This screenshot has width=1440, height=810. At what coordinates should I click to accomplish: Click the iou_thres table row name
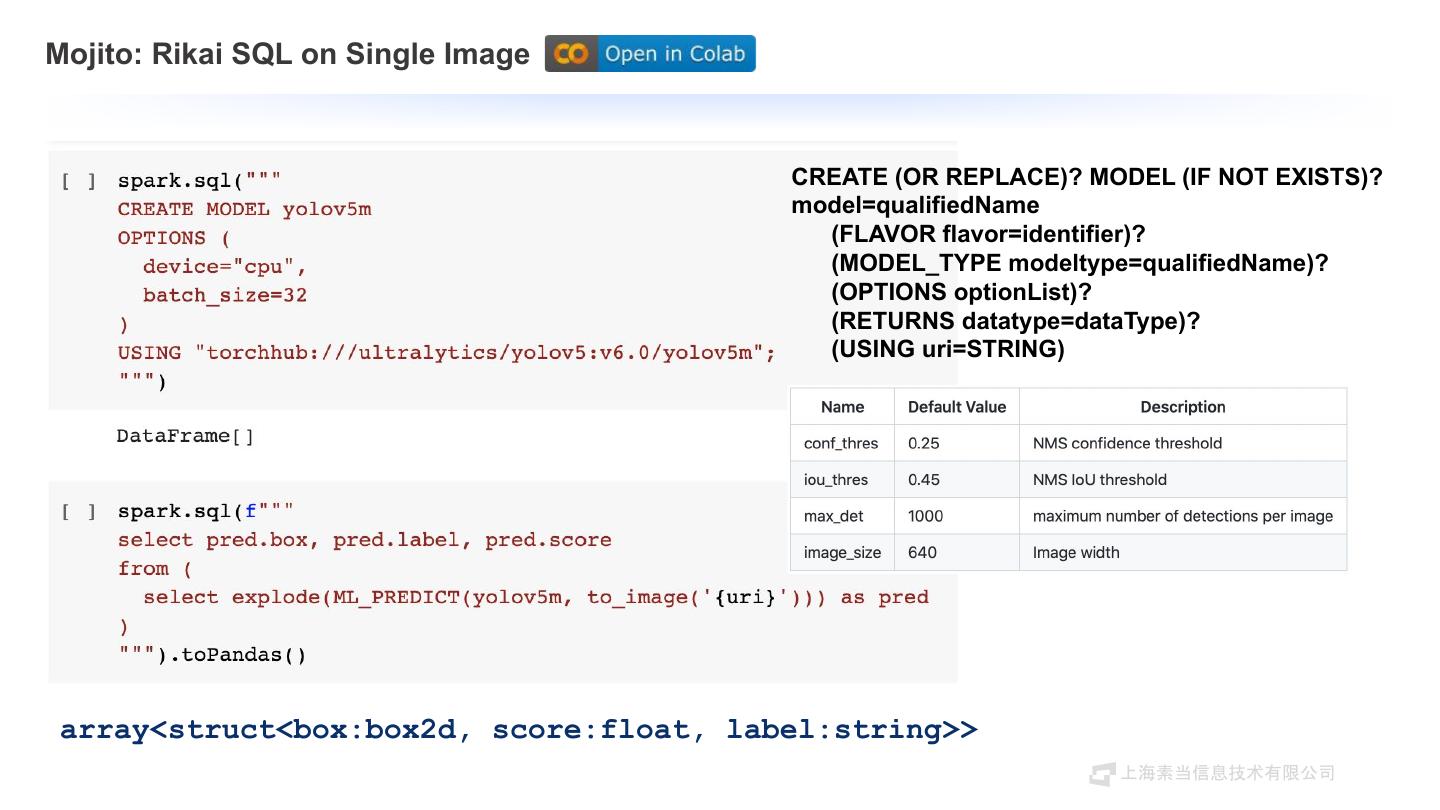pyautogui.click(x=836, y=480)
